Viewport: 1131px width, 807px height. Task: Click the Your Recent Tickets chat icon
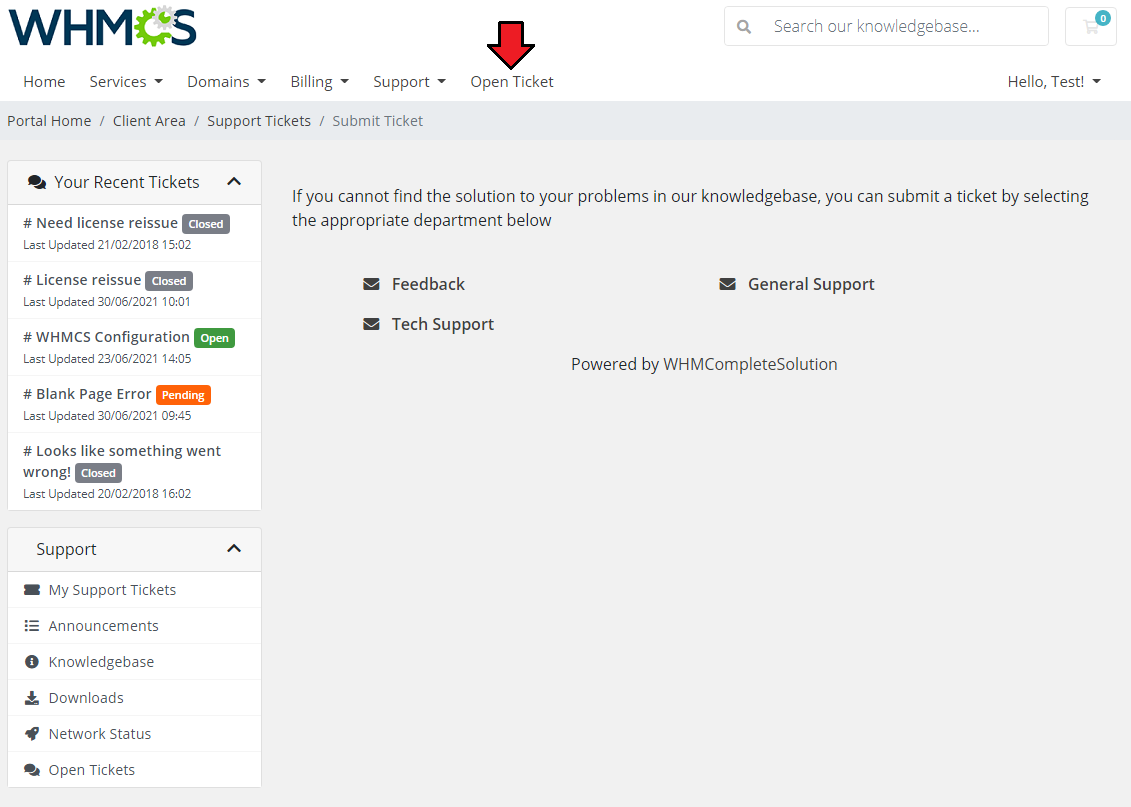[37, 182]
